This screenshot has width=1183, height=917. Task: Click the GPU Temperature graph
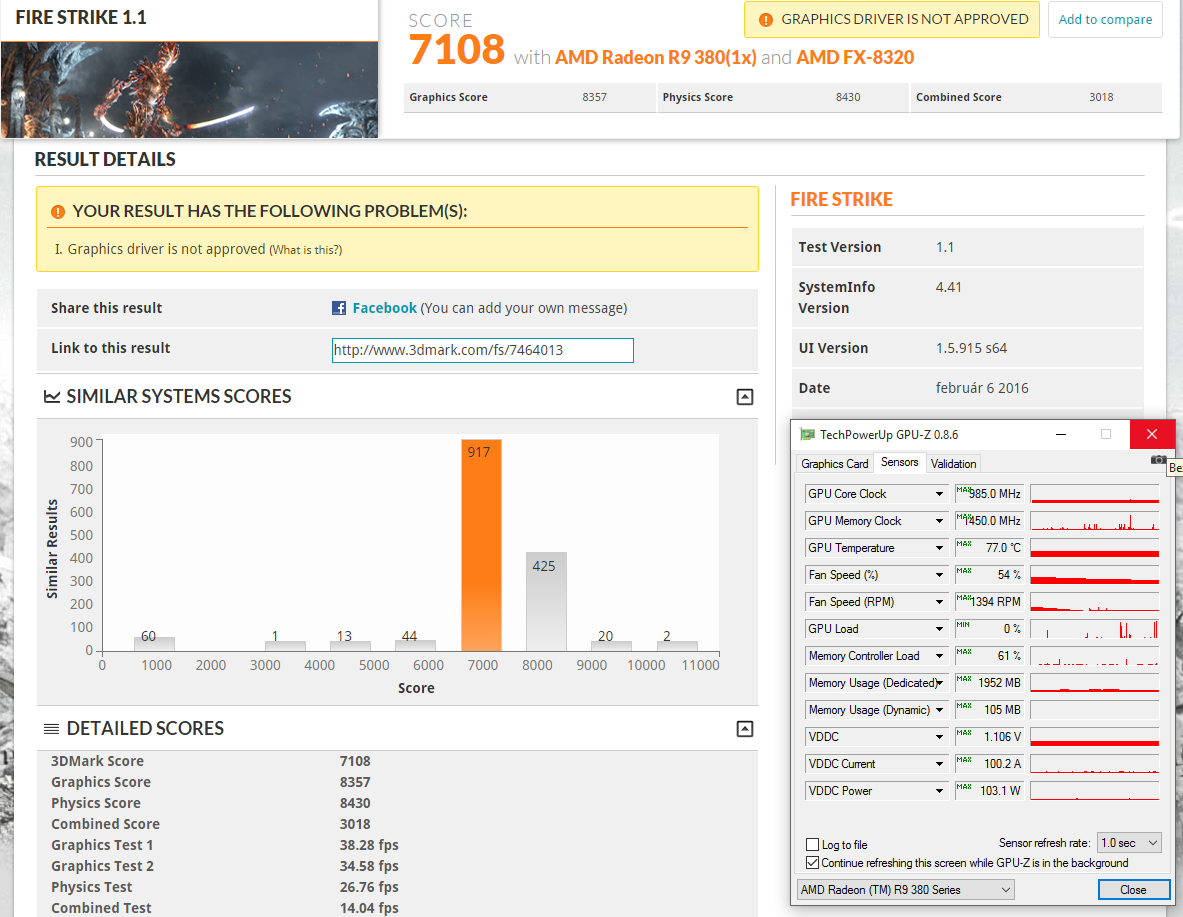(1094, 548)
